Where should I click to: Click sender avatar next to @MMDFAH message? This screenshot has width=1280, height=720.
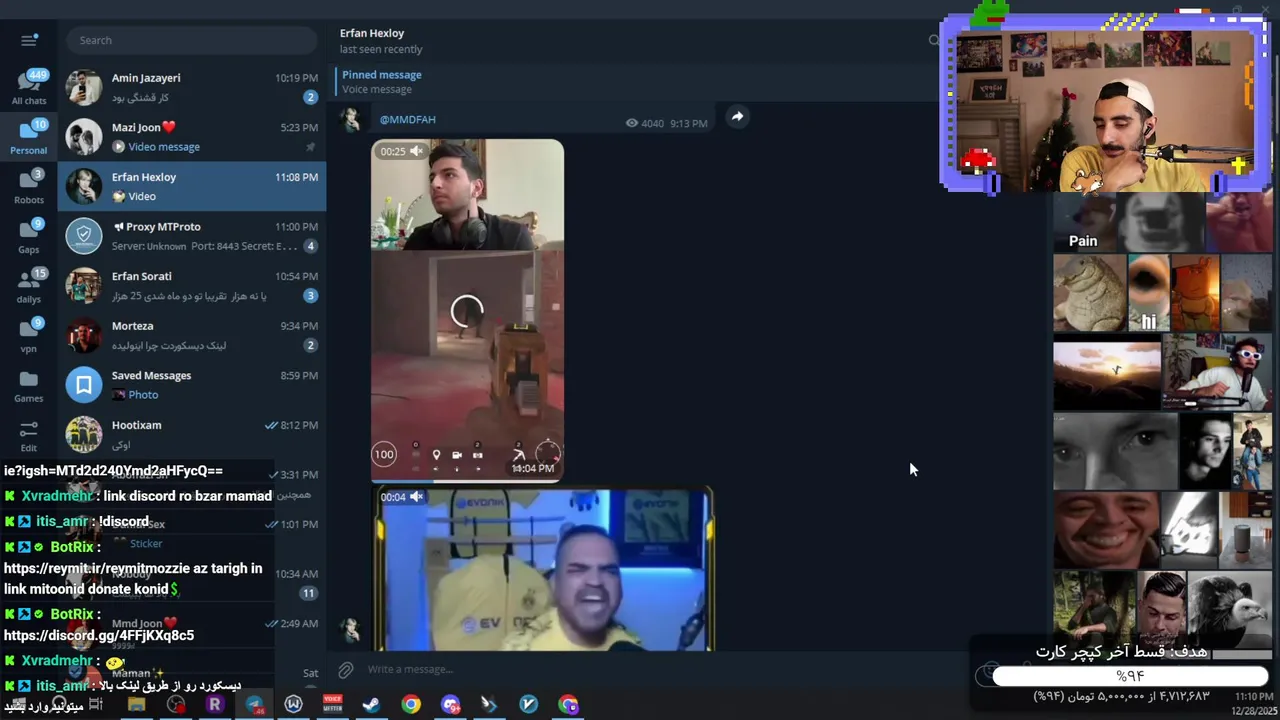pyautogui.click(x=350, y=120)
